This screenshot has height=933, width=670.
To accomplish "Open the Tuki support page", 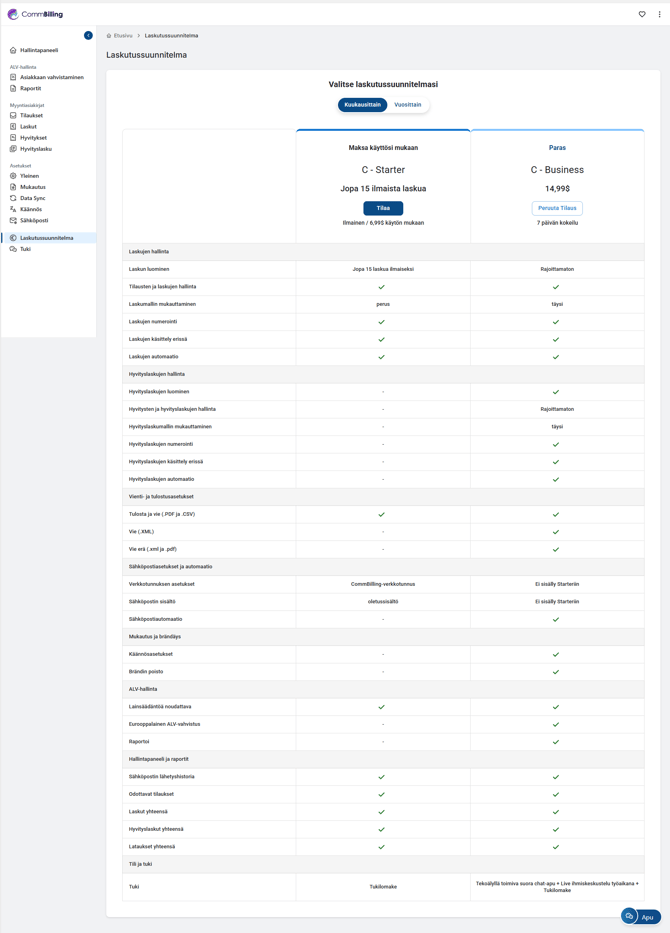I will [x=25, y=249].
